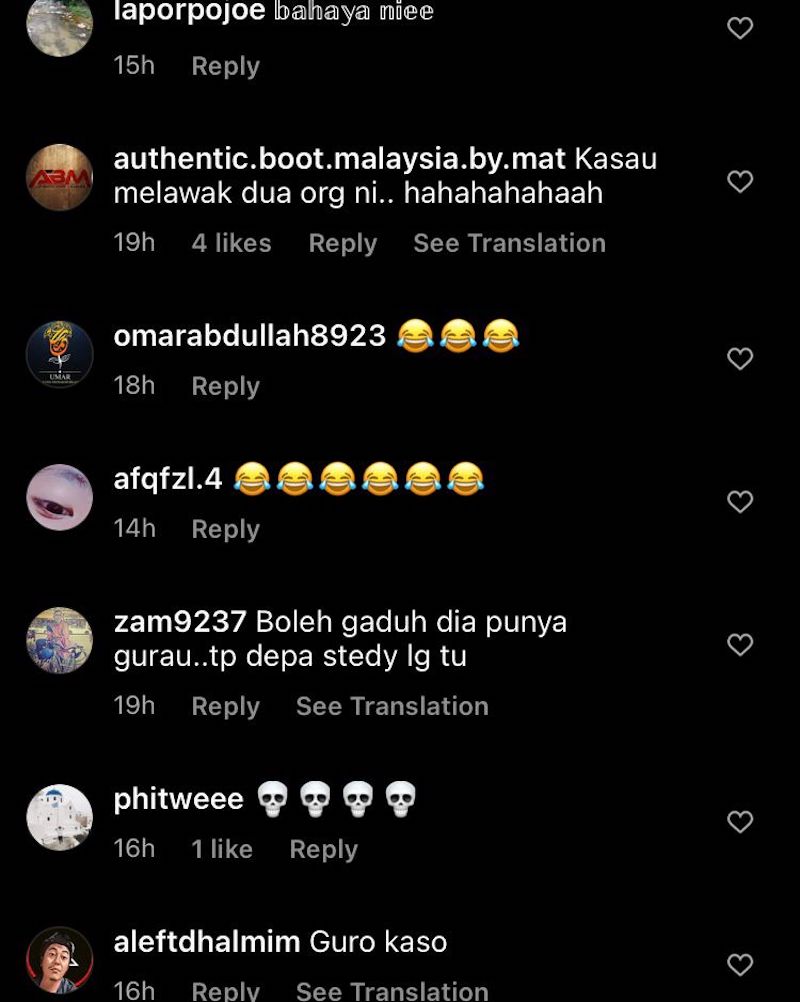Screen dimensions: 800x1002
Task: Like authentic.boot.malaysia.by.mat's comment
Action: click(x=740, y=181)
